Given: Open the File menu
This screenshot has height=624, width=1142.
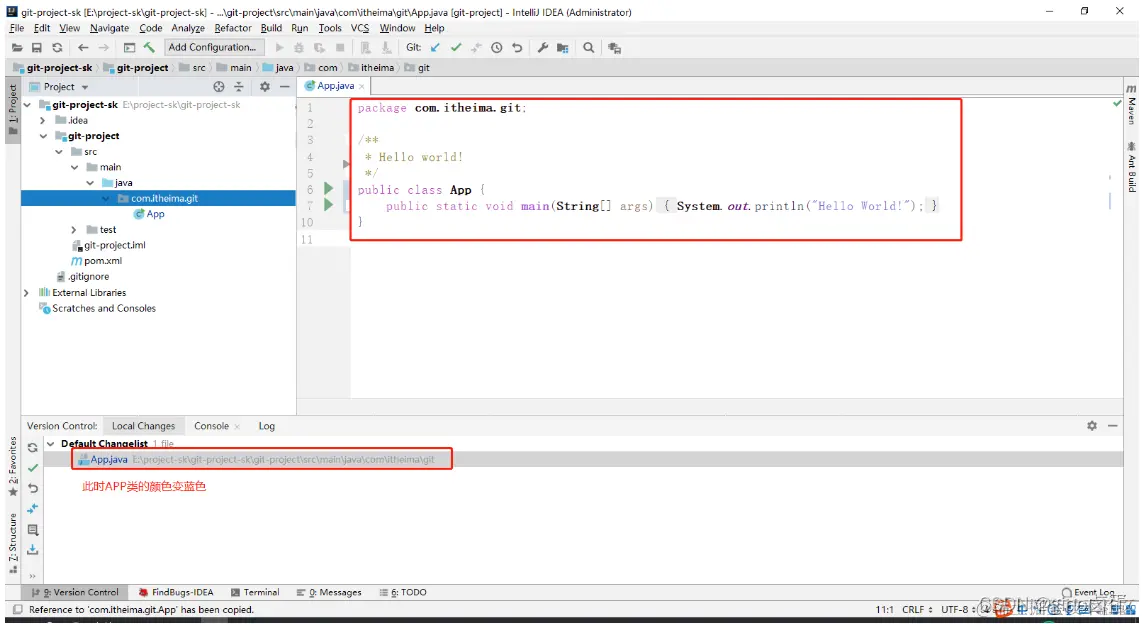Looking at the screenshot, I should click(17, 28).
